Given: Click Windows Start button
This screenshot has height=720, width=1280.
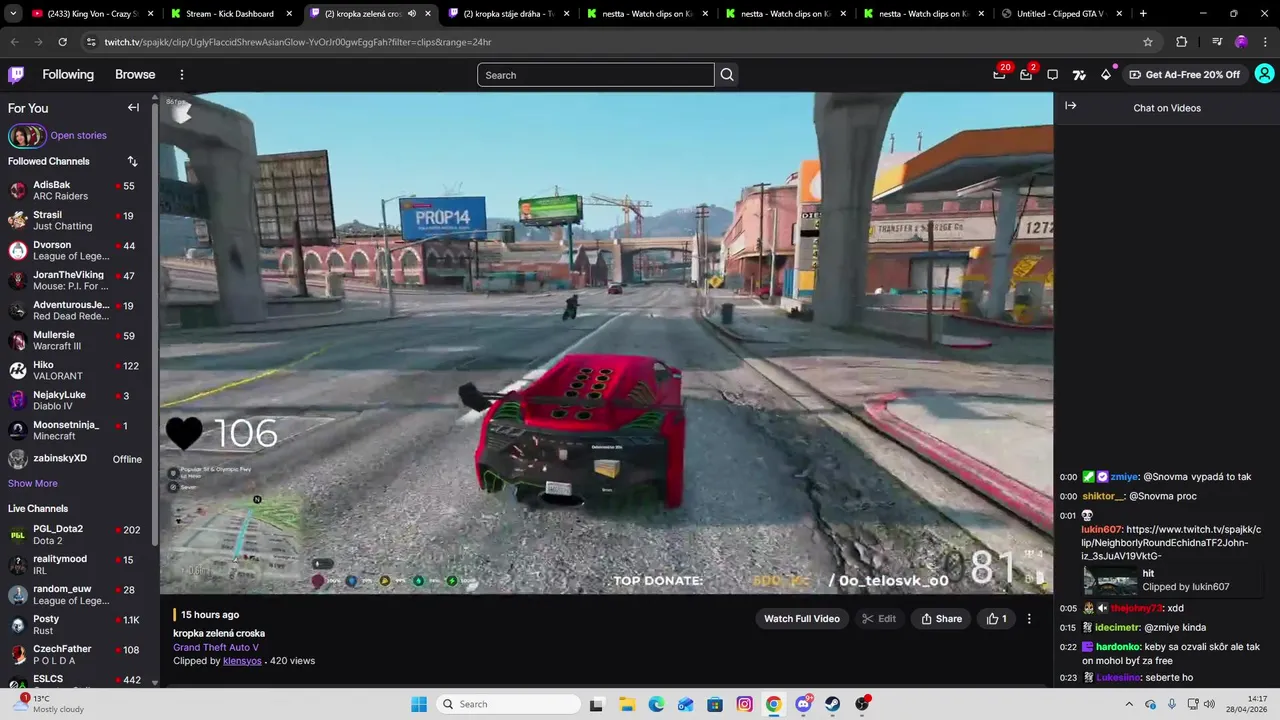Looking at the screenshot, I should pyautogui.click(x=418, y=704).
